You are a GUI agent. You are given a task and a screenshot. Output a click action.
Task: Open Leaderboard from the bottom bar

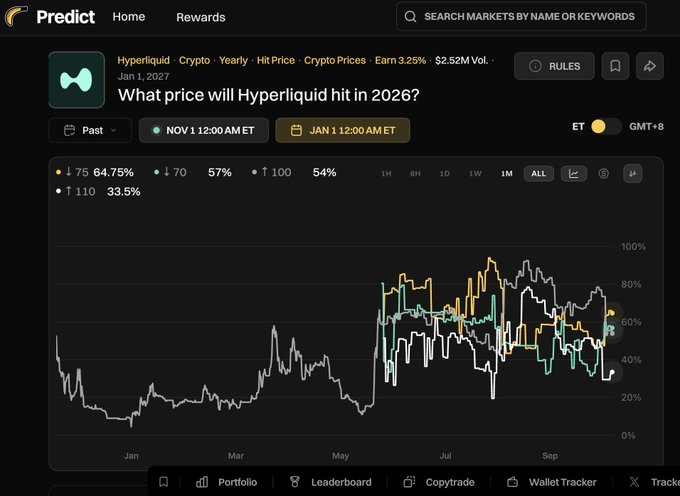click(x=330, y=482)
